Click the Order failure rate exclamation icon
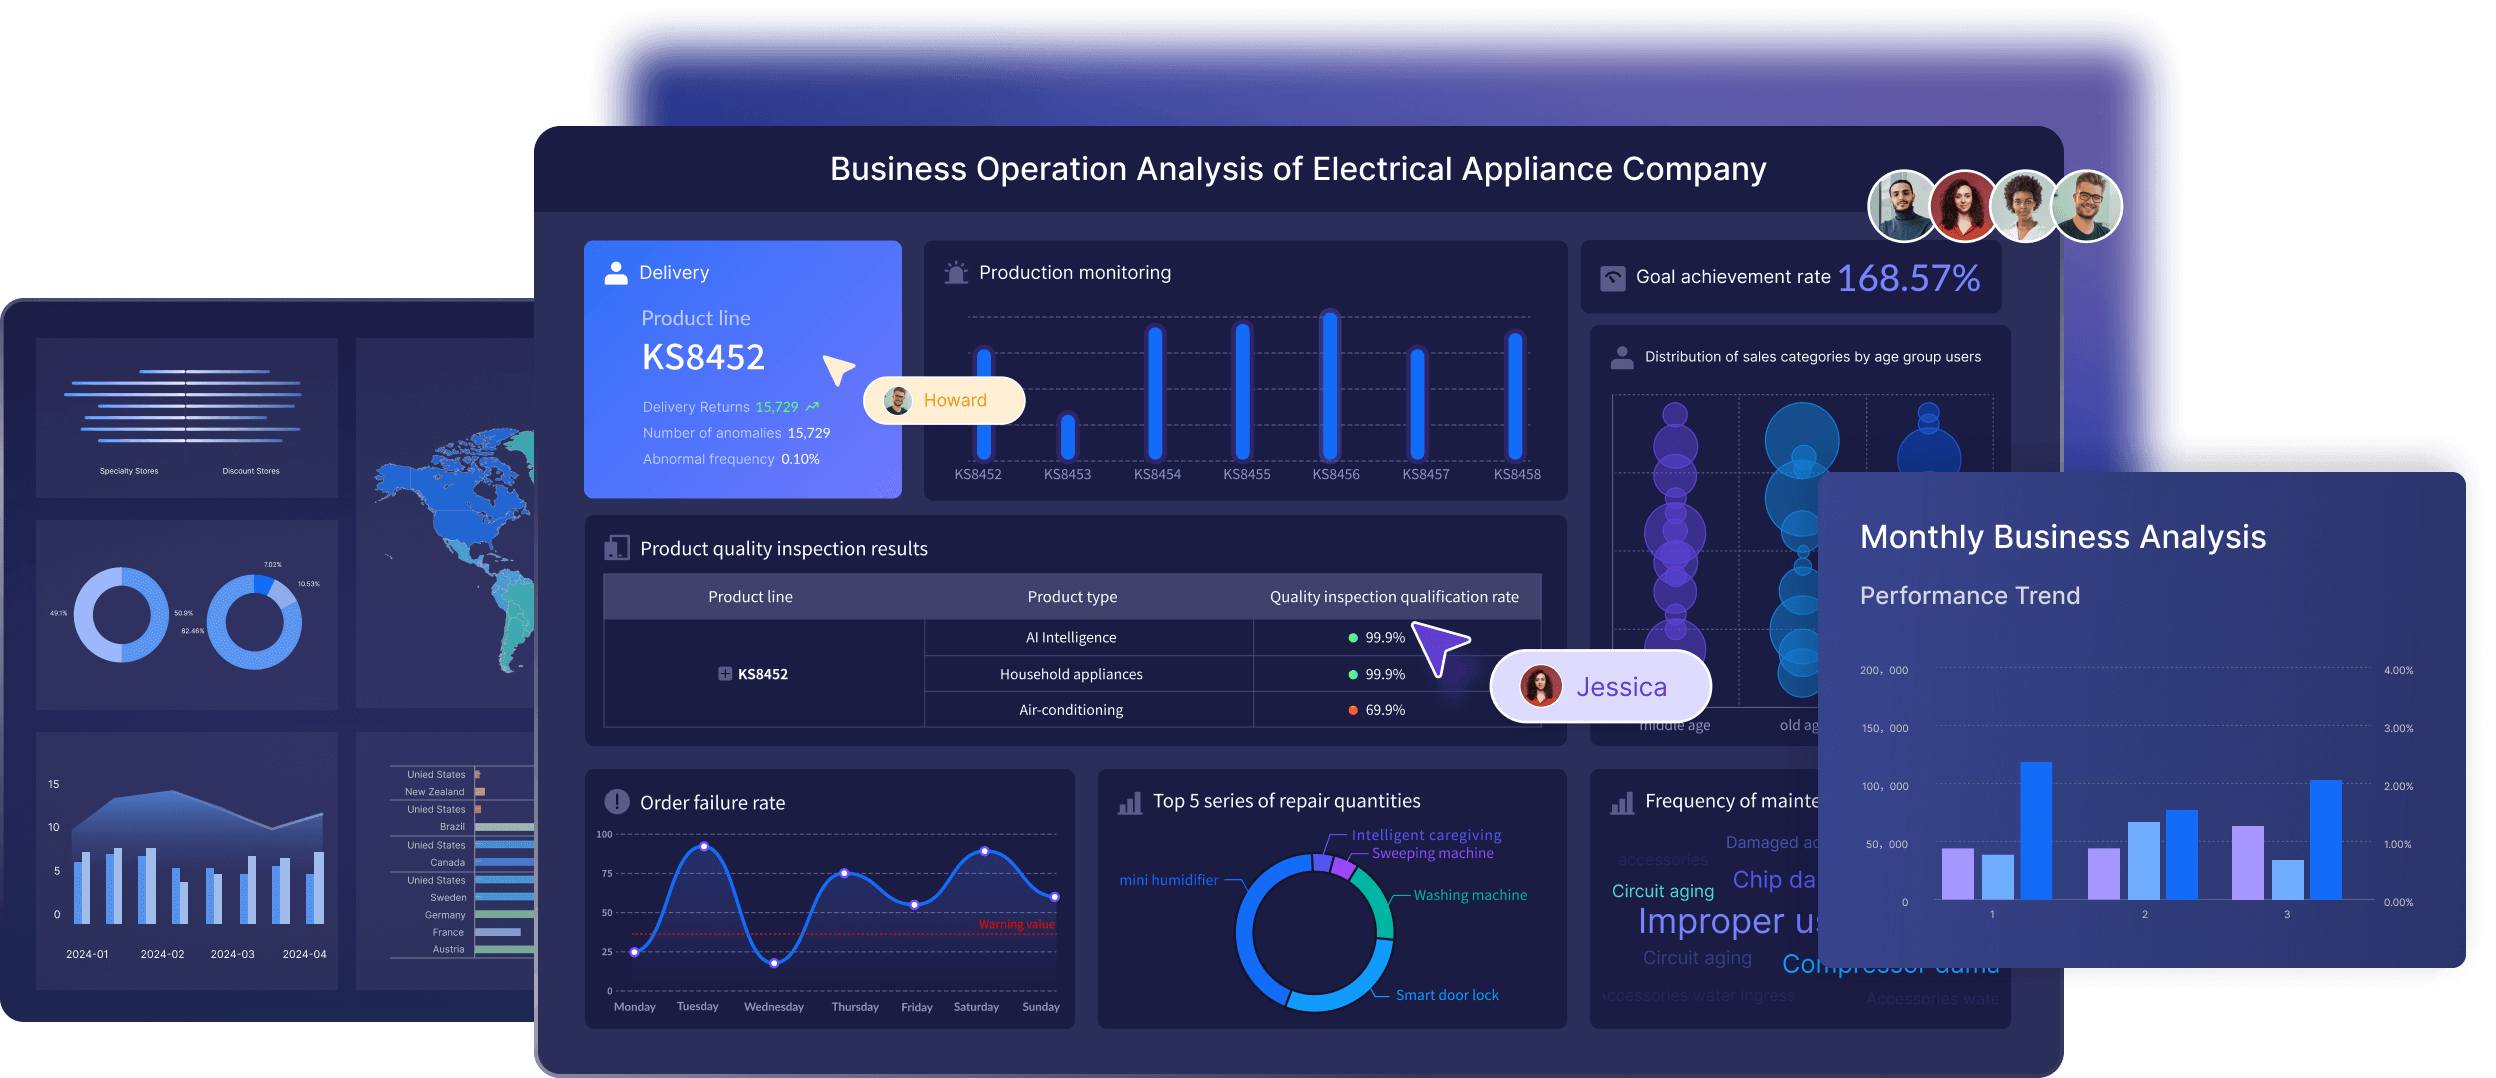2496x1078 pixels. click(x=617, y=802)
